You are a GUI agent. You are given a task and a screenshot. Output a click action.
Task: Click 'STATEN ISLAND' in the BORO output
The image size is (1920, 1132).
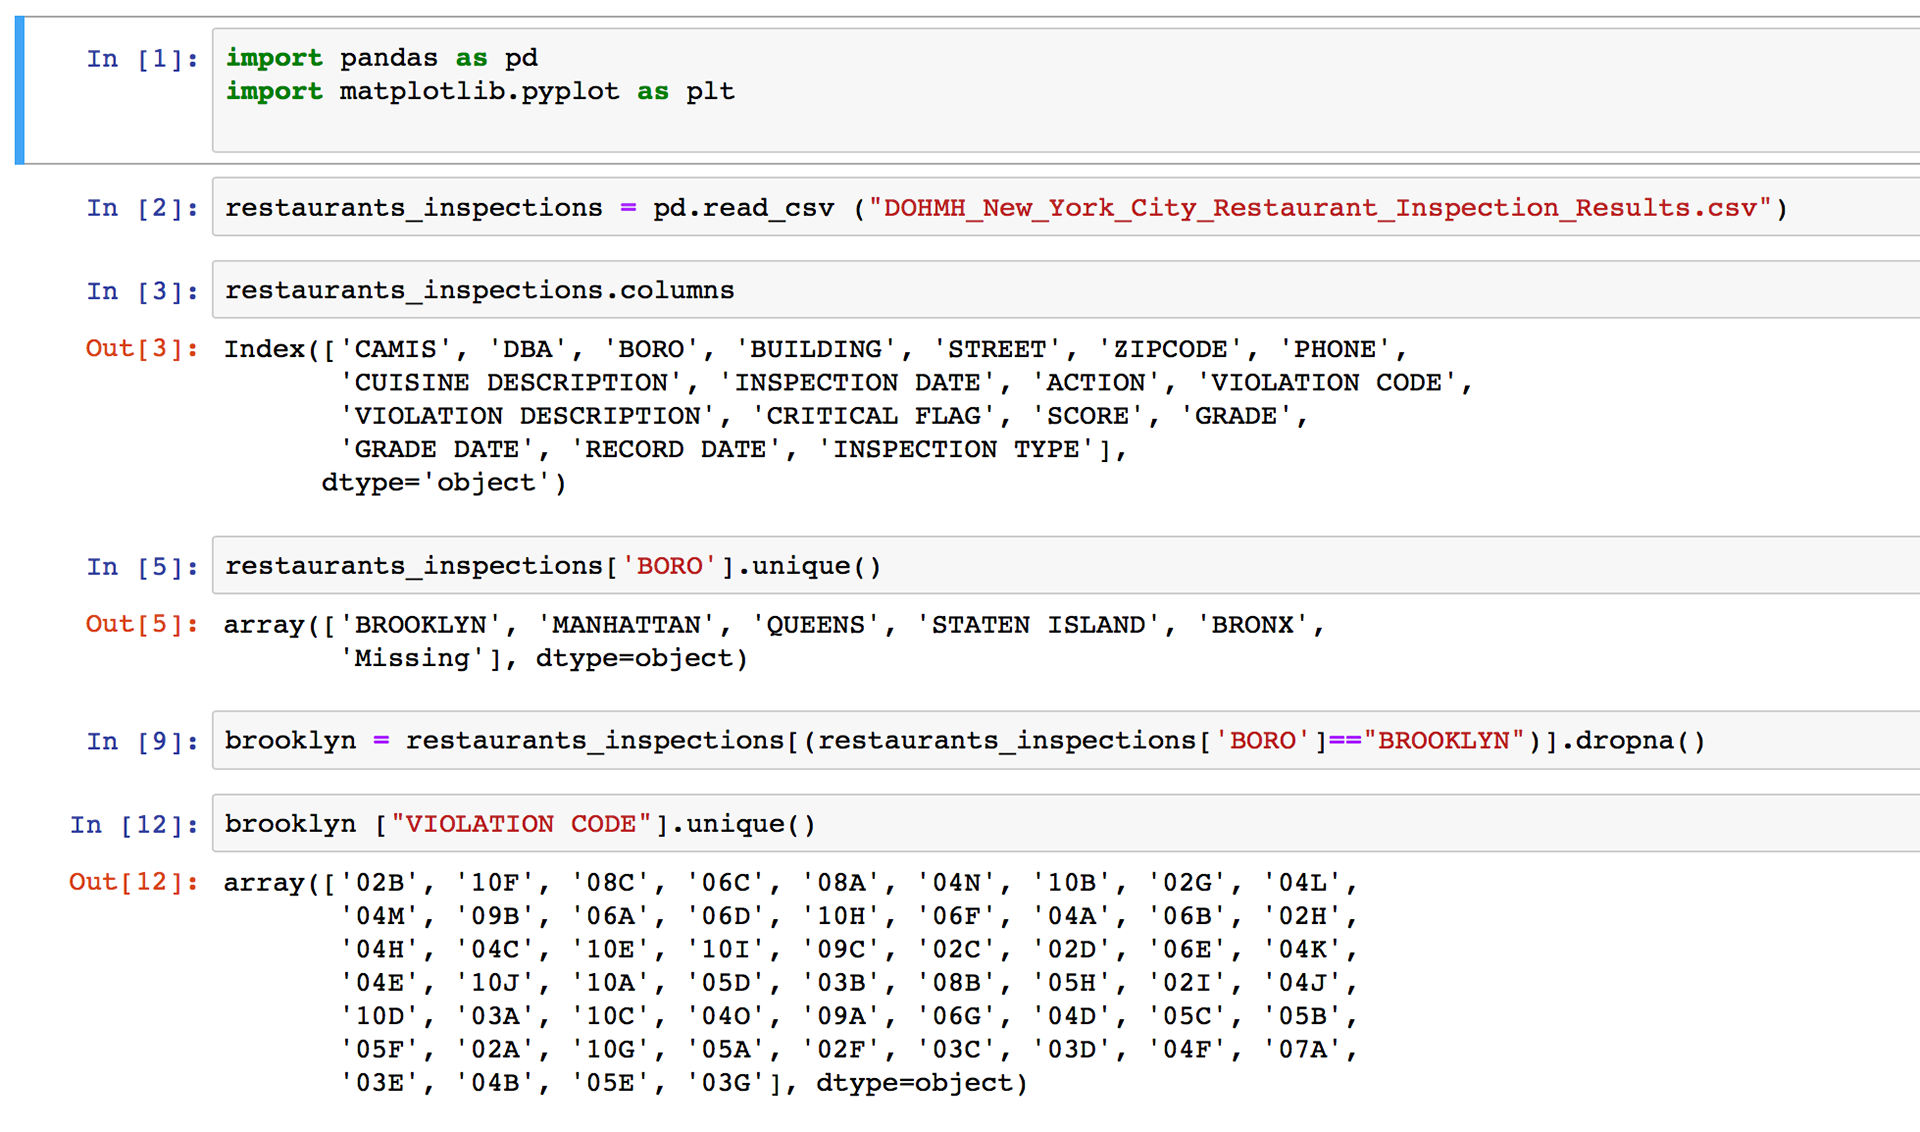point(1038,625)
